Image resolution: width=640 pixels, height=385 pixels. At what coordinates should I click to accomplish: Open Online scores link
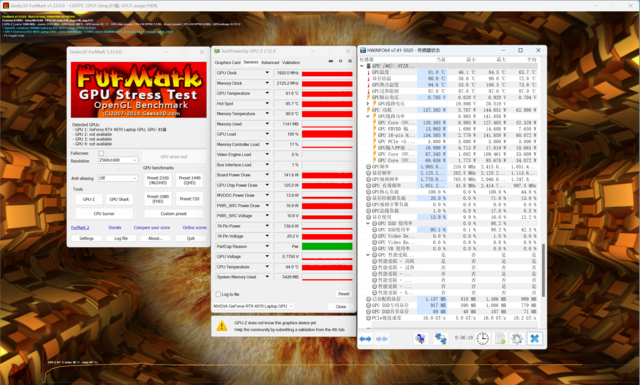point(194,227)
